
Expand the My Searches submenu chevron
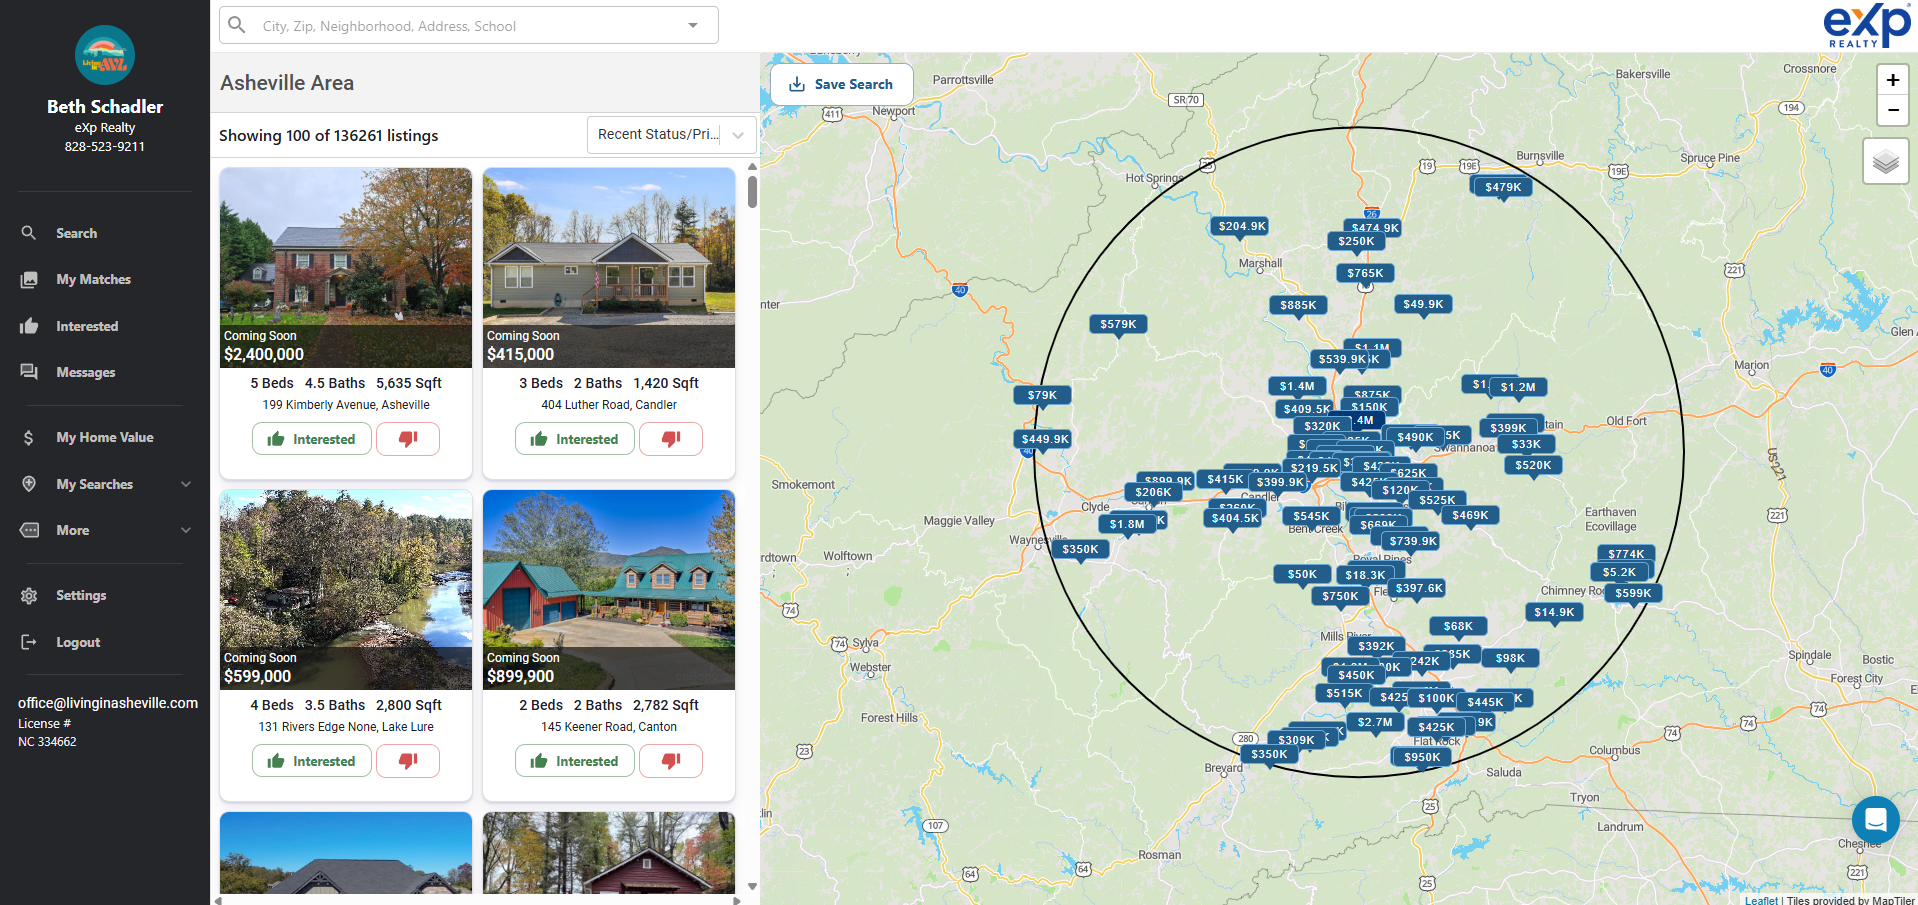(186, 484)
